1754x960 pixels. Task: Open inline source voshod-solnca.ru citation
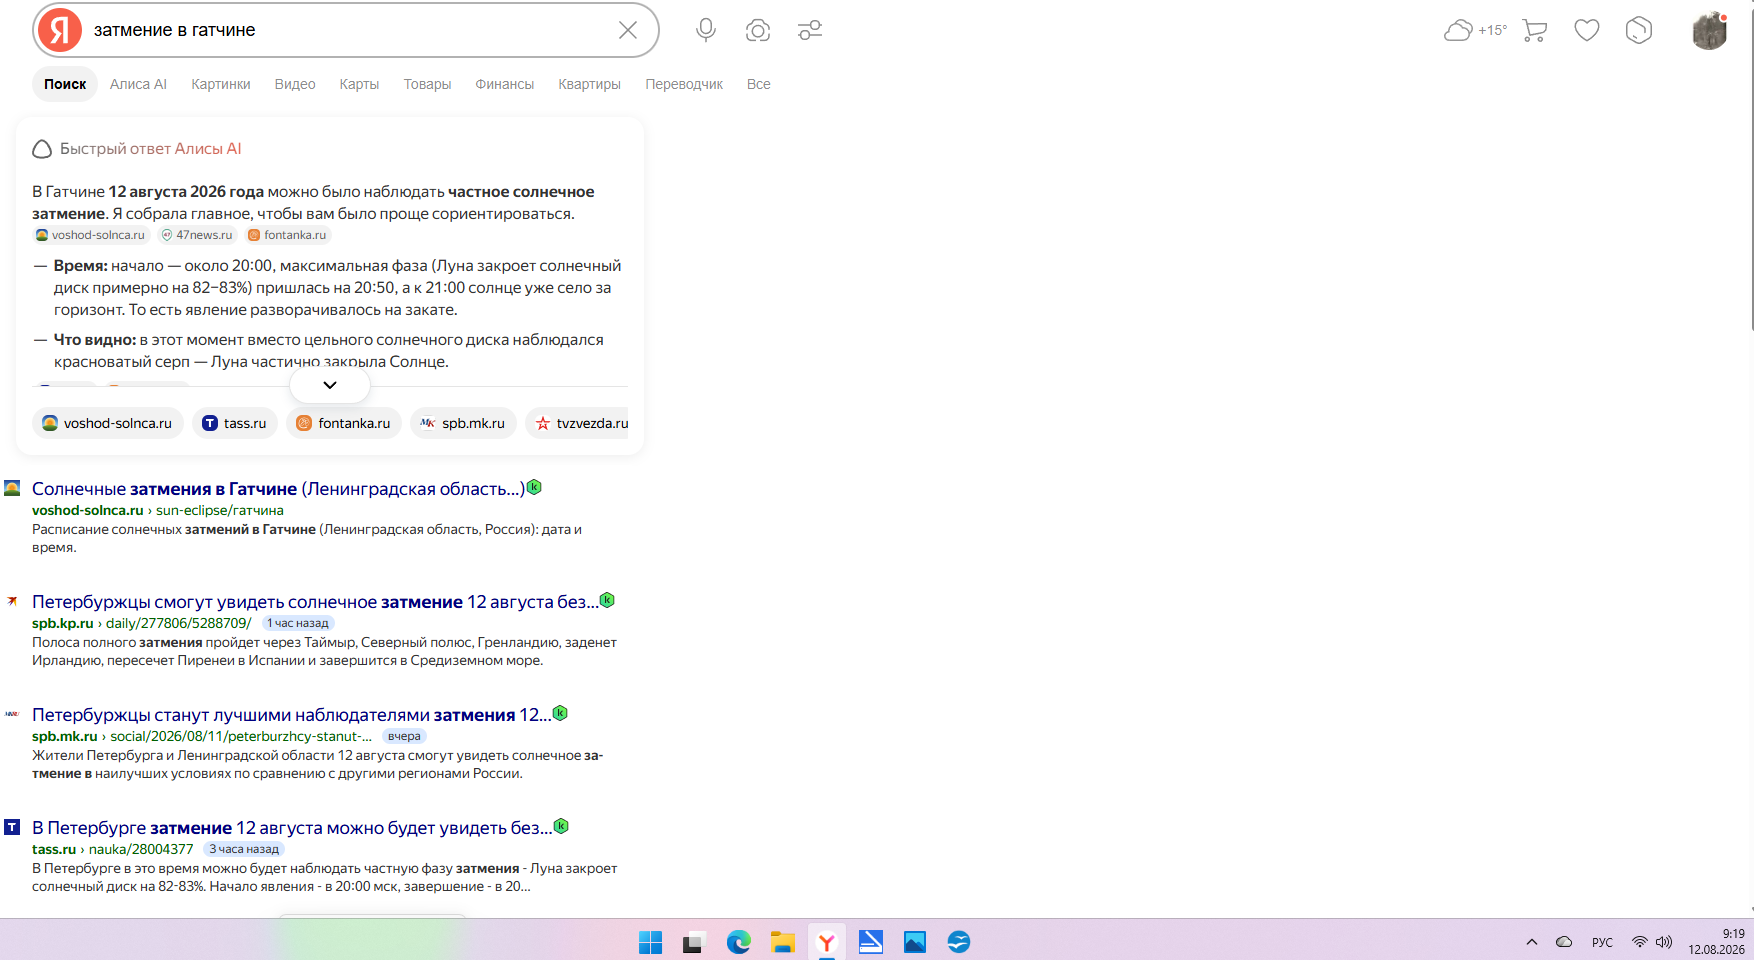pos(91,235)
